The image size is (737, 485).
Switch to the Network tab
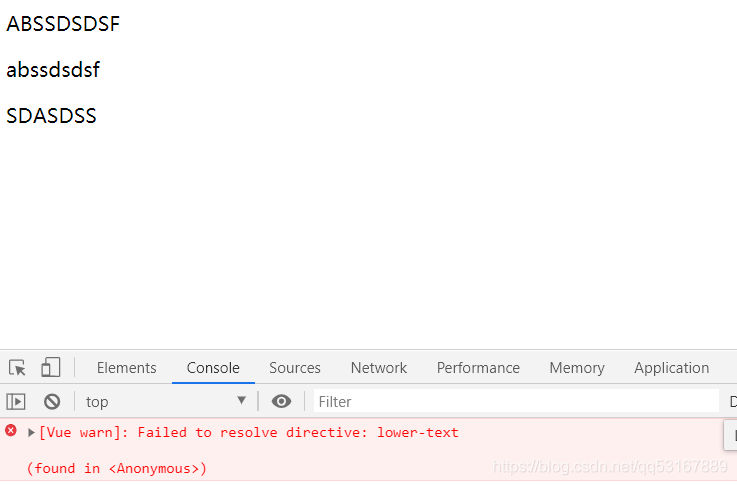[379, 368]
